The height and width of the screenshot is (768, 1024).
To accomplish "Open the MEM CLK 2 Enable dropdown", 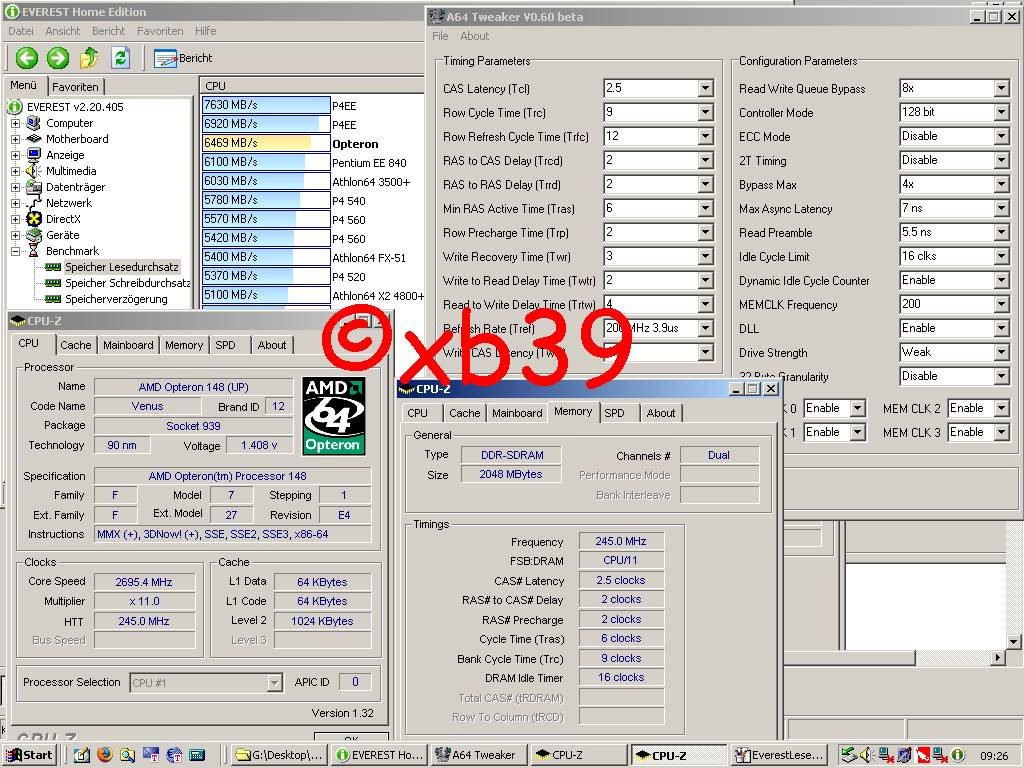I will pyautogui.click(x=1002, y=408).
